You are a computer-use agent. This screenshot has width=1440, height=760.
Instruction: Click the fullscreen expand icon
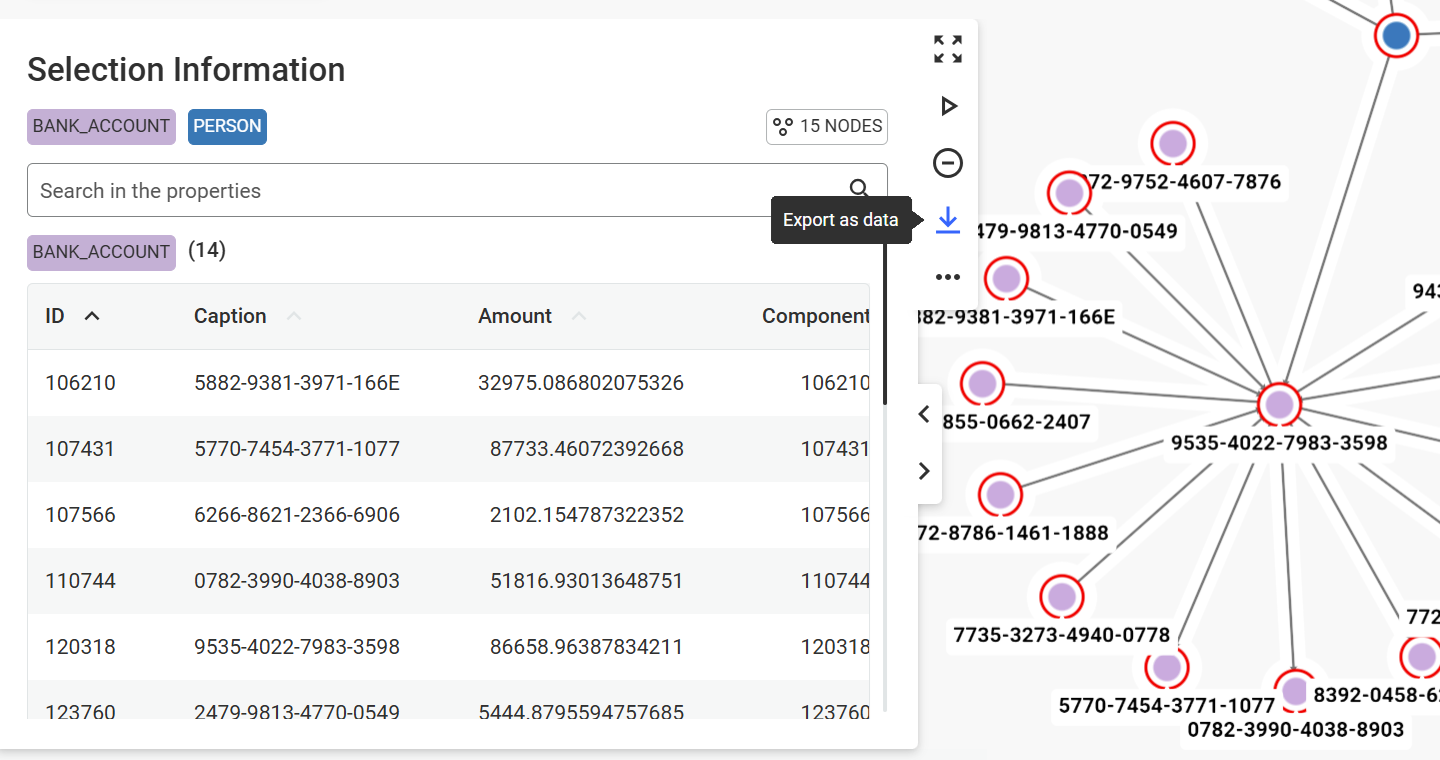coord(947,49)
